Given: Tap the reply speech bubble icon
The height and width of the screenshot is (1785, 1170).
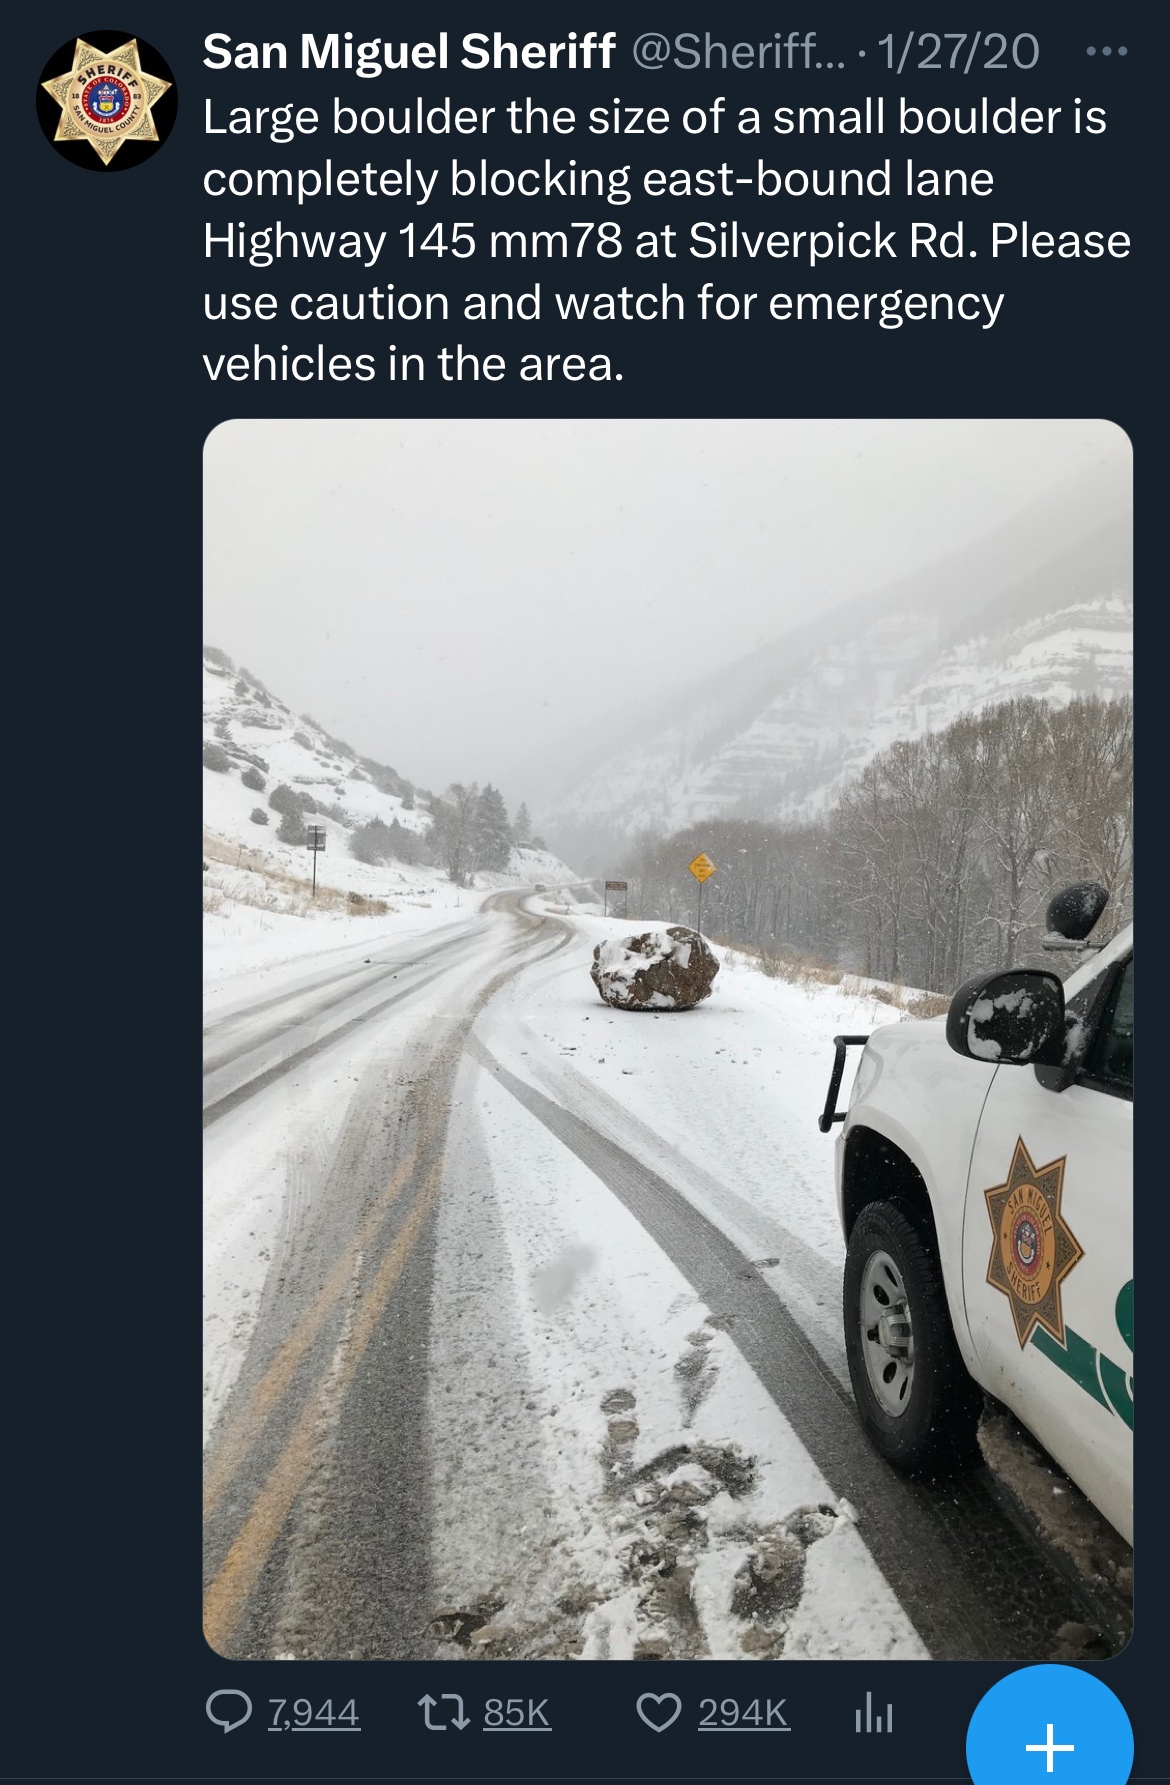Looking at the screenshot, I should tap(229, 1711).
